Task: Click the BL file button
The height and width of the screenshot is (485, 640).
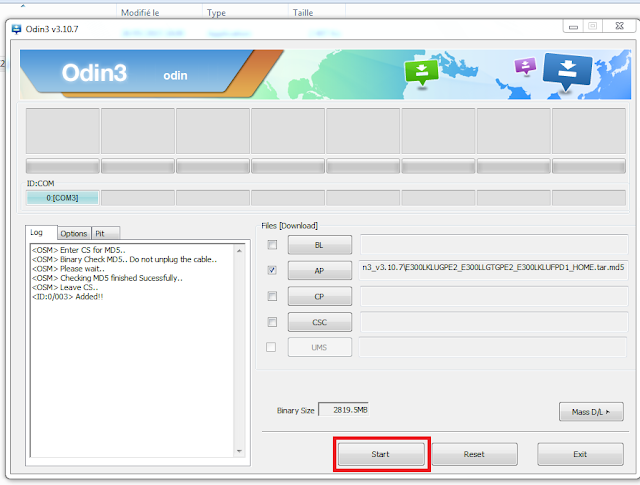Action: (x=320, y=245)
